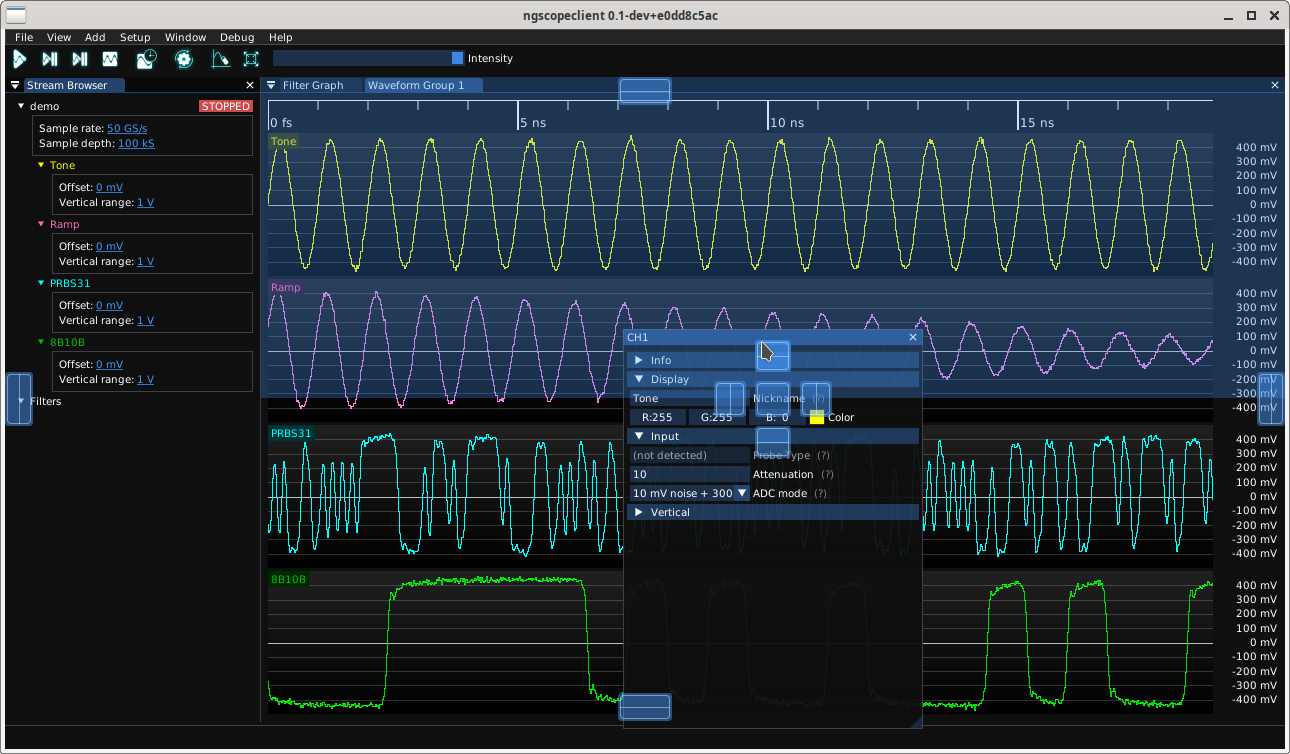
Task: Expand the Vertical section in CH1 dialog
Action: (772, 513)
